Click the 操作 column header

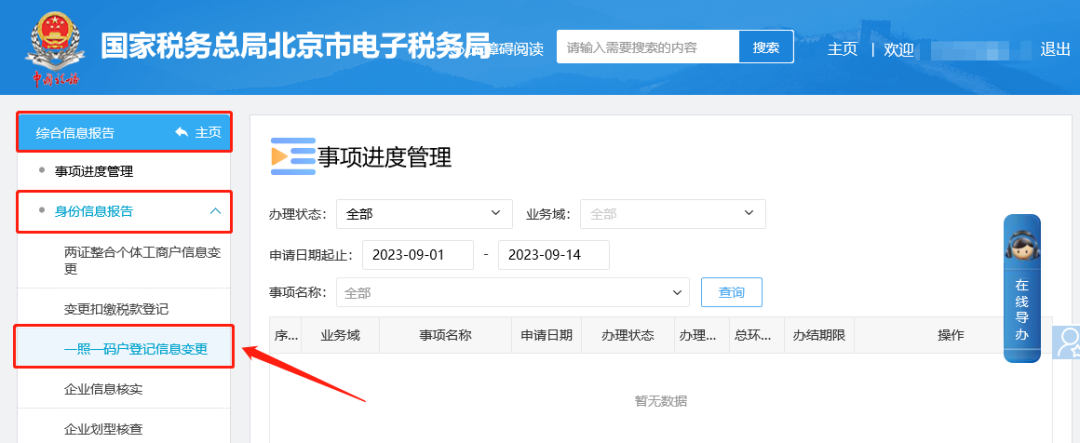[x=951, y=336]
